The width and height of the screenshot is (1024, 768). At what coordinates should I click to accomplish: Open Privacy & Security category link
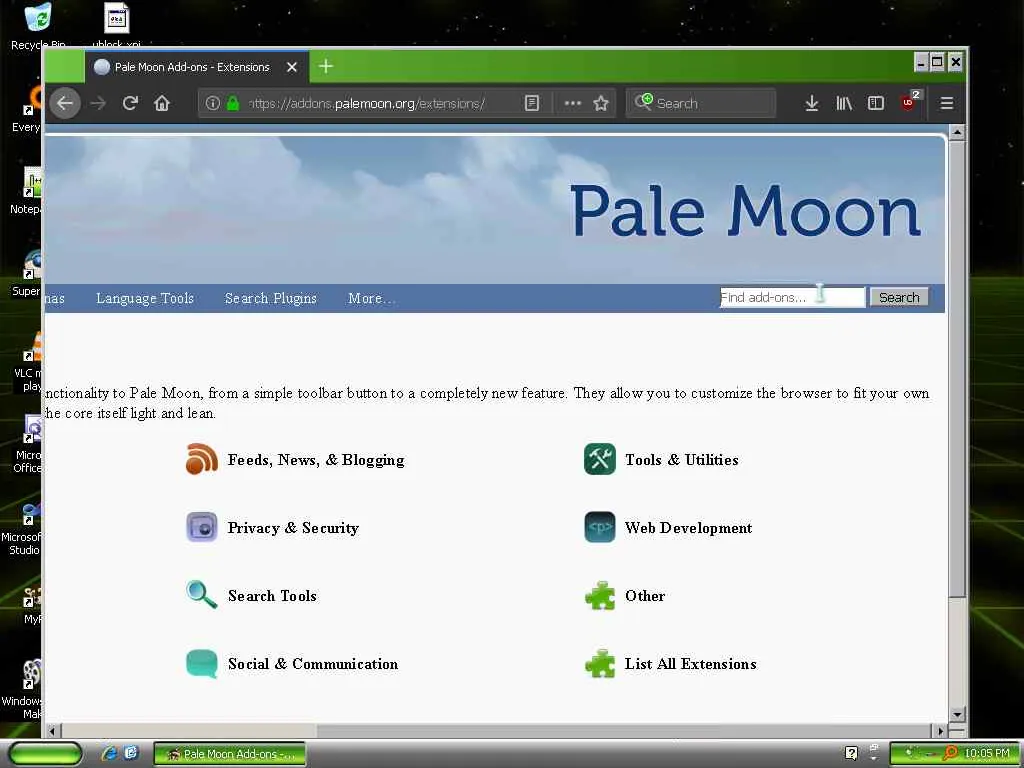coord(293,528)
